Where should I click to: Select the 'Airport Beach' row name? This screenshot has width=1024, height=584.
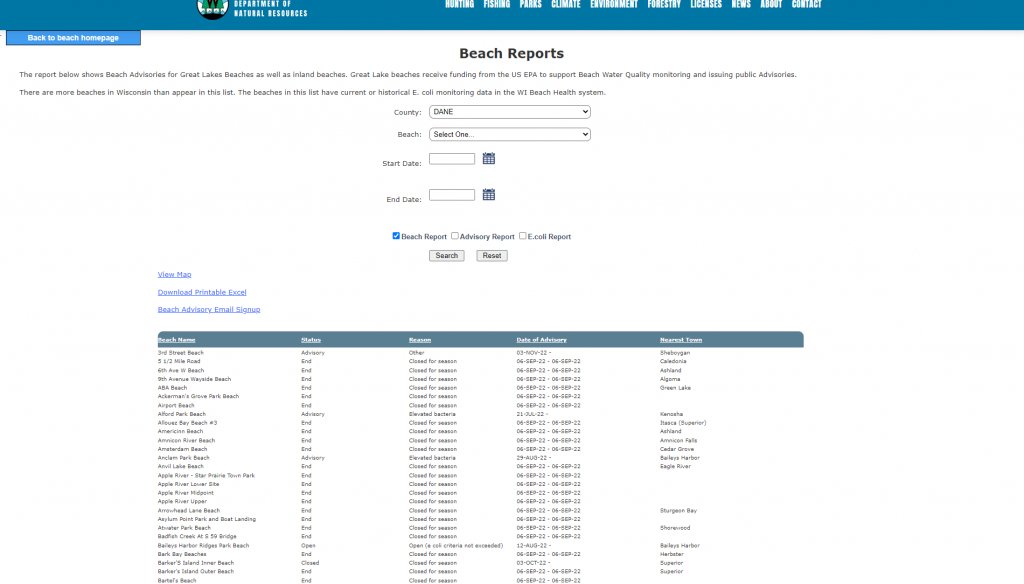176,406
